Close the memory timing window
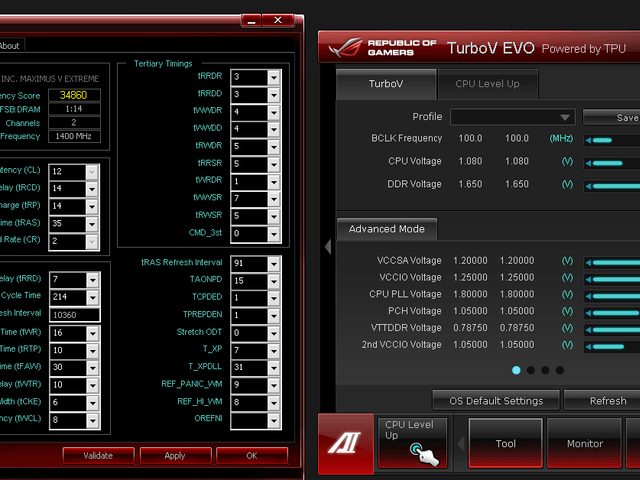The width and height of the screenshot is (640, 480). [x=278, y=20]
